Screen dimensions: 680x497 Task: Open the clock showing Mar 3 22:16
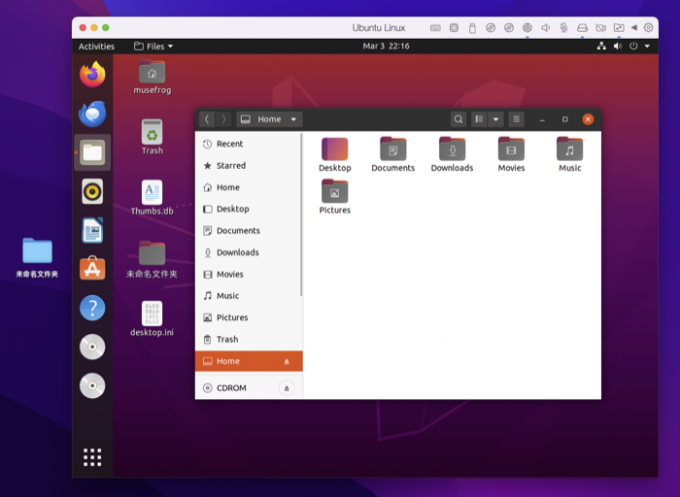(386, 46)
